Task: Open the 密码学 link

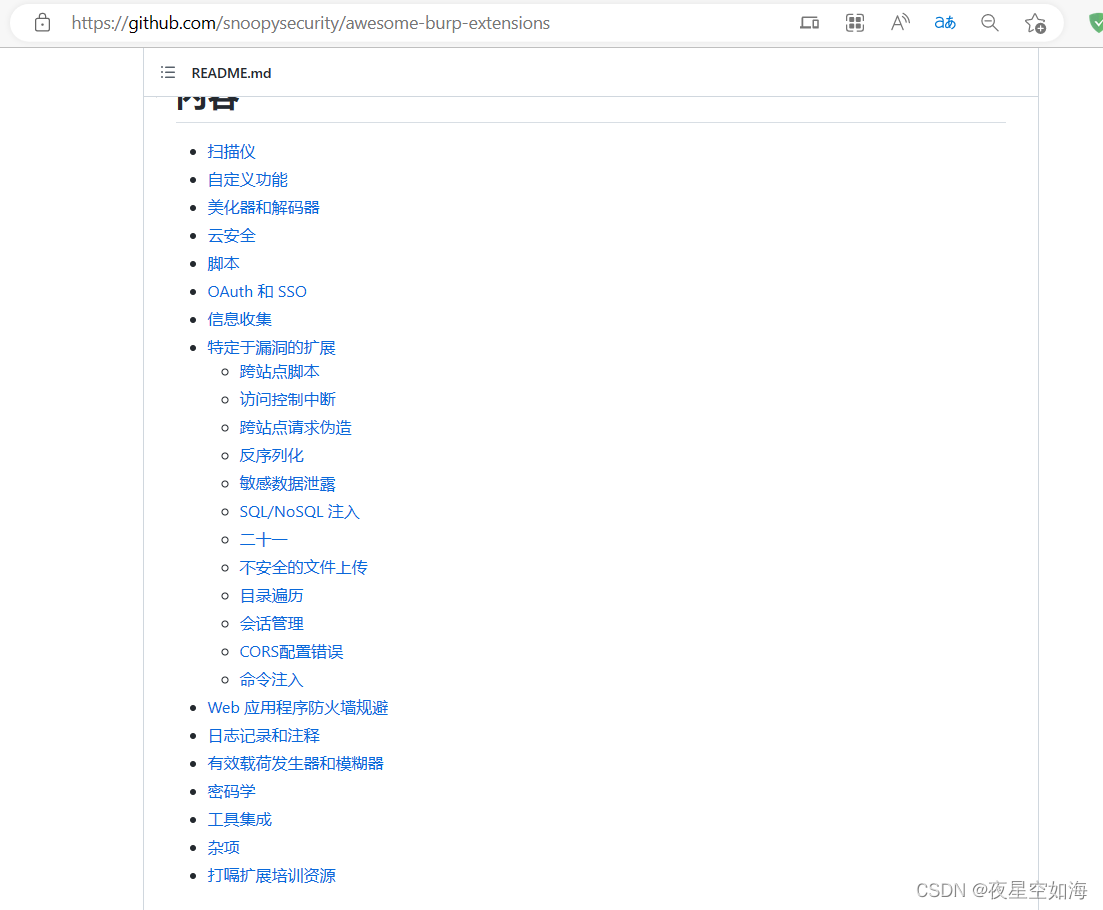Action: (231, 792)
